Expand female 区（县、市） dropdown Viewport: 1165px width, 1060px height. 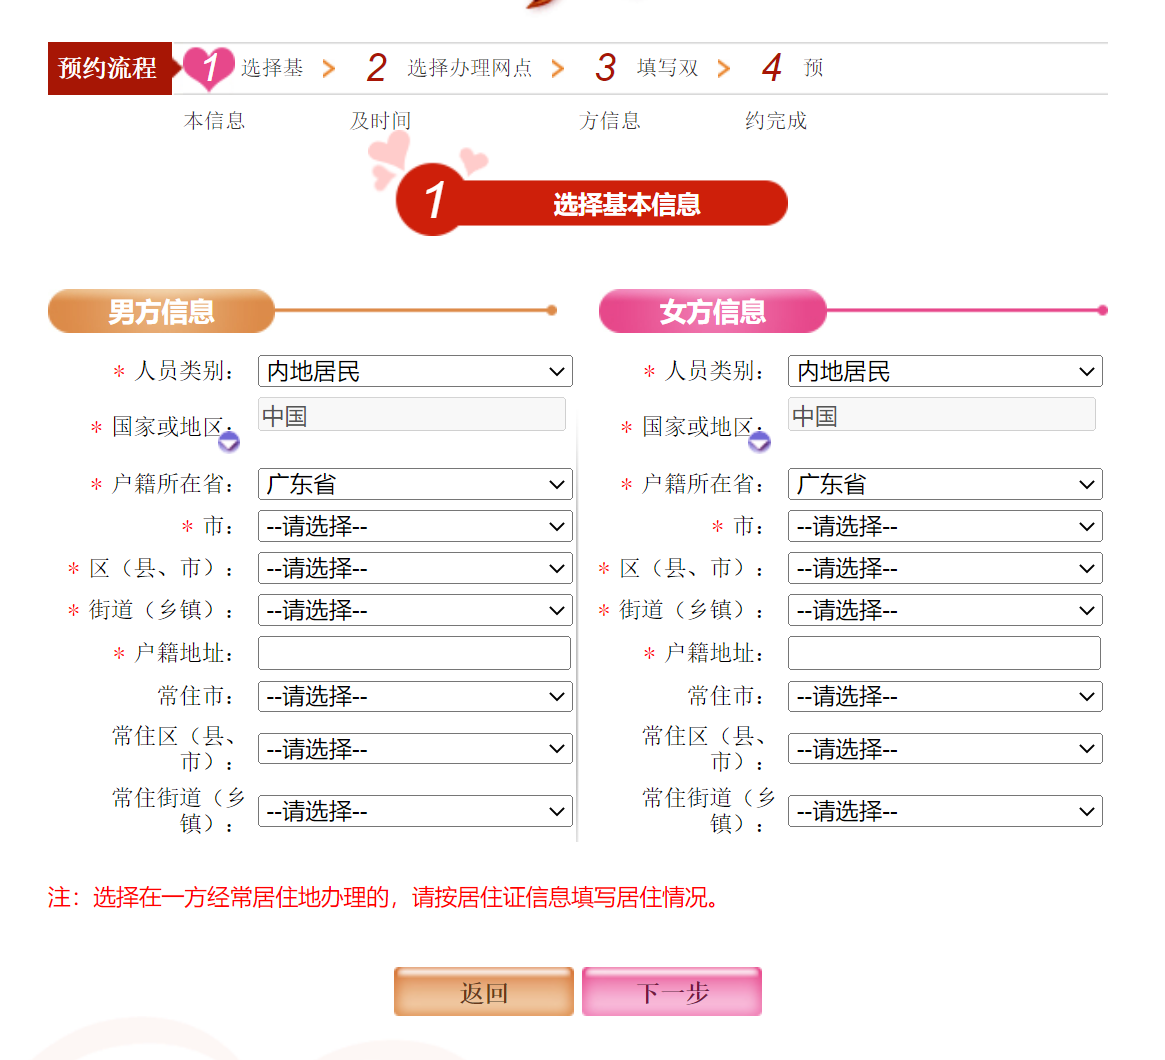coord(945,568)
